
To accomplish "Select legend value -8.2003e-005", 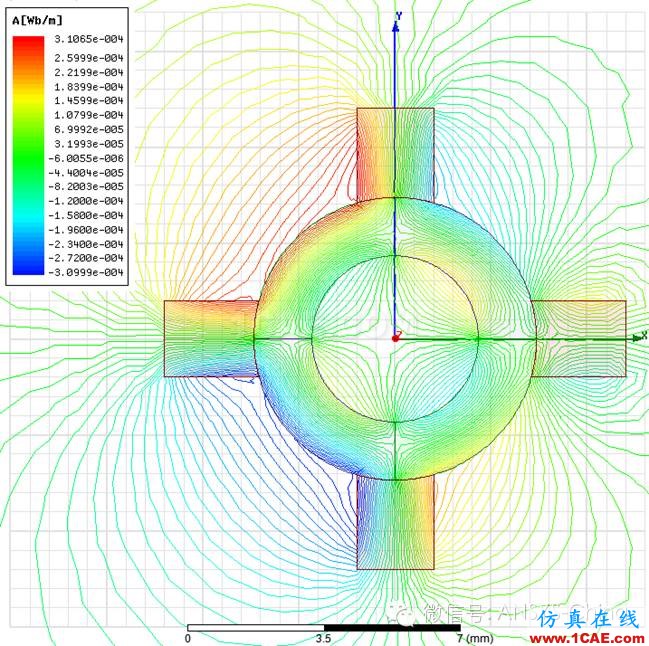I will [86, 187].
